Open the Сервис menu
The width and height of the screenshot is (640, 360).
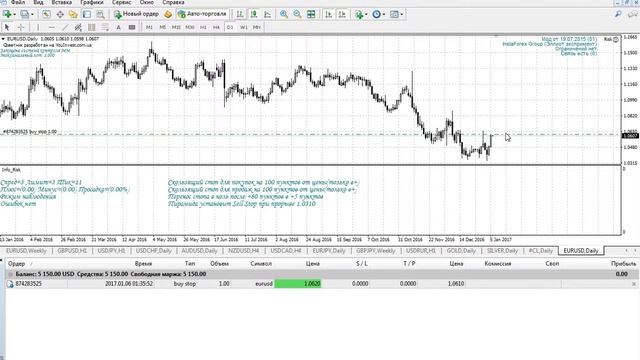[121, 2]
